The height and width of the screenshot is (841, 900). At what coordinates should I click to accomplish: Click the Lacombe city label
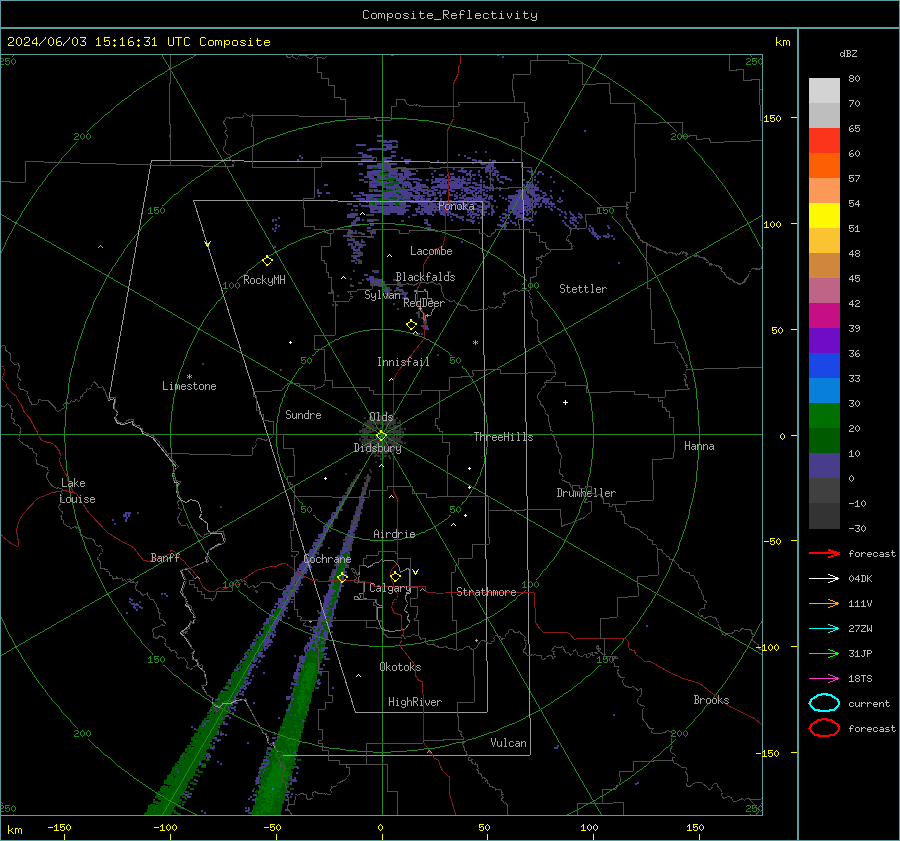(x=431, y=251)
